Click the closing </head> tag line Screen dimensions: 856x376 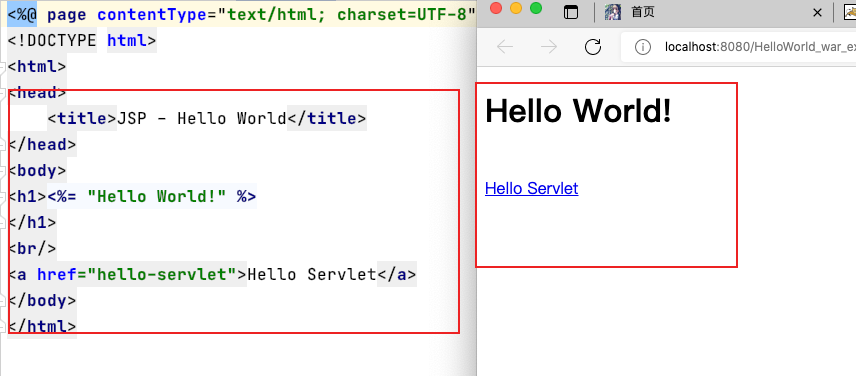(42, 145)
